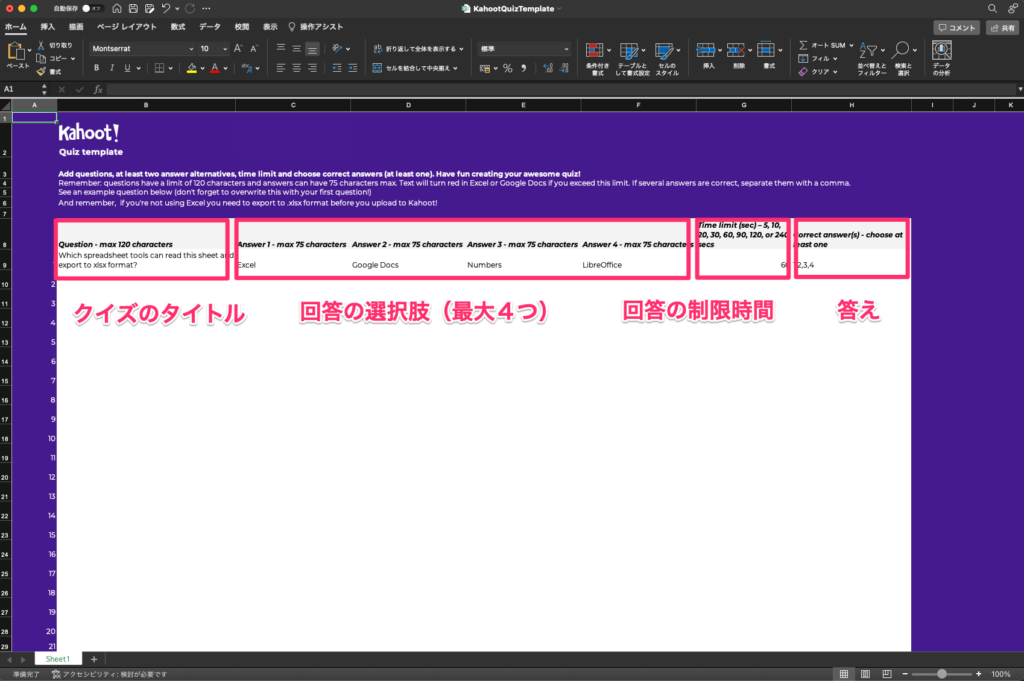Click the percent style icon
Screen dimensions: 1024x681
(x=507, y=68)
